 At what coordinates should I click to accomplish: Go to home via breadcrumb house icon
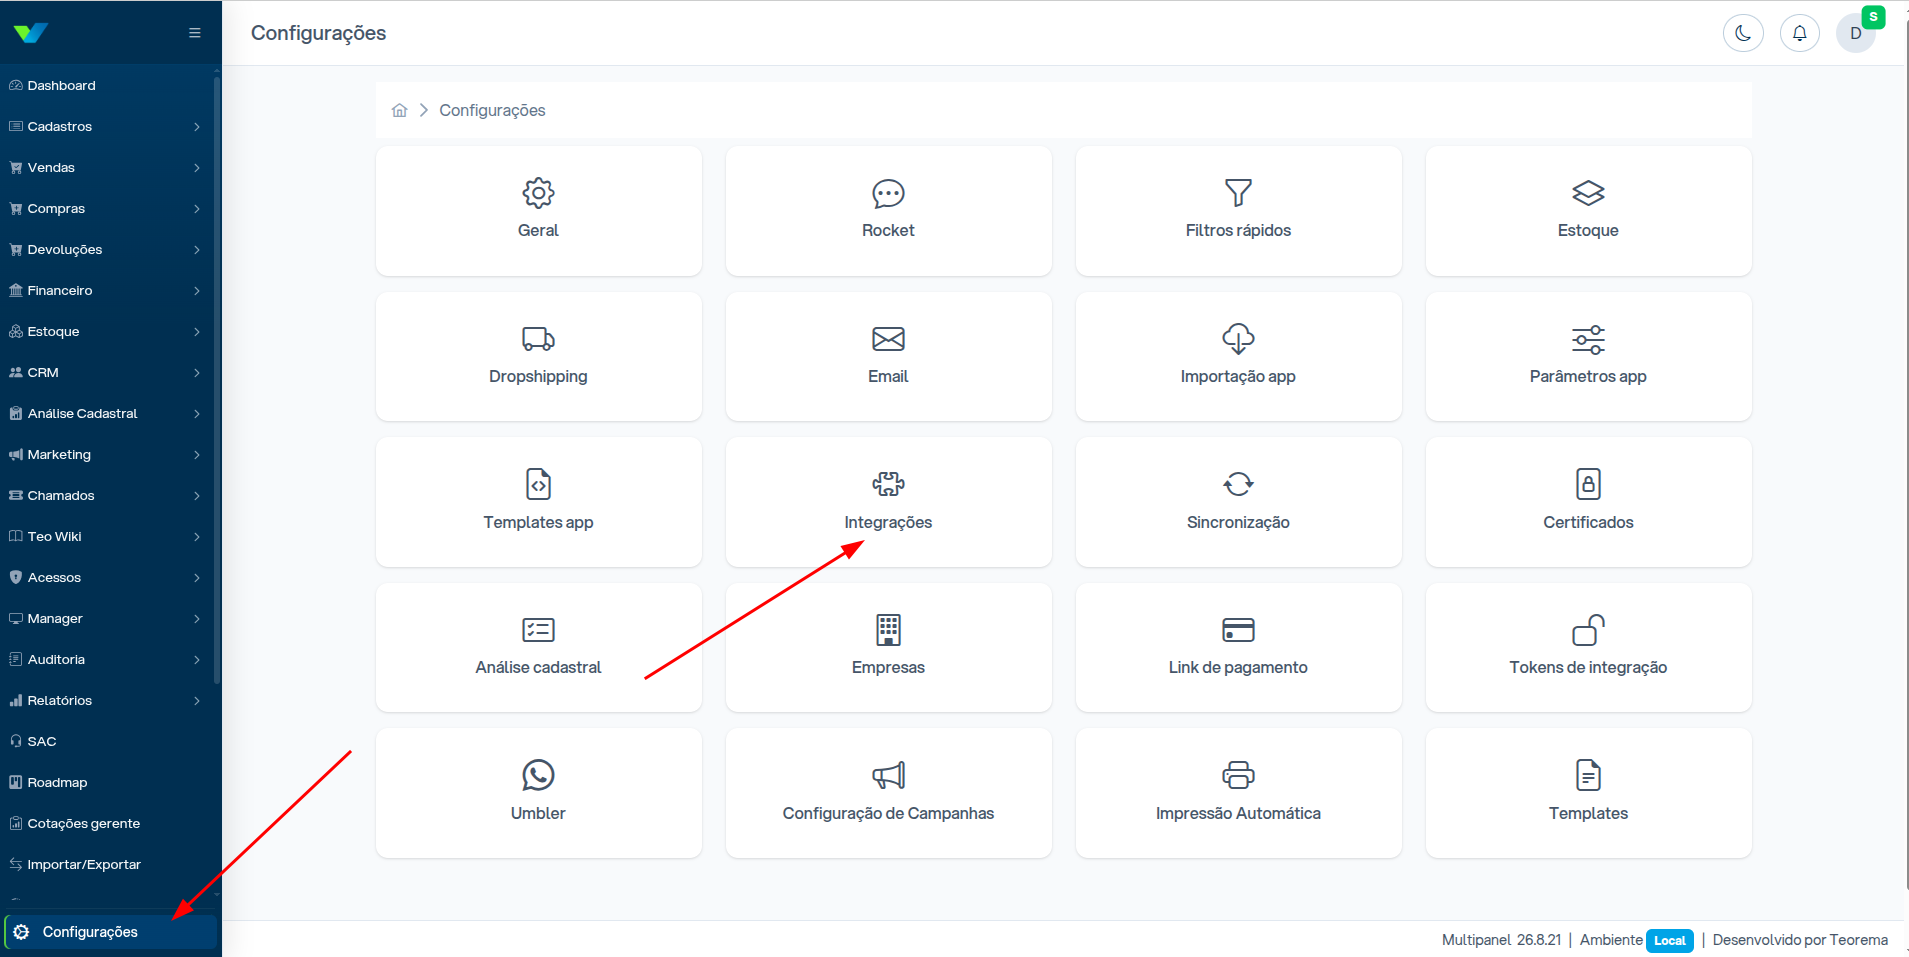(x=400, y=110)
